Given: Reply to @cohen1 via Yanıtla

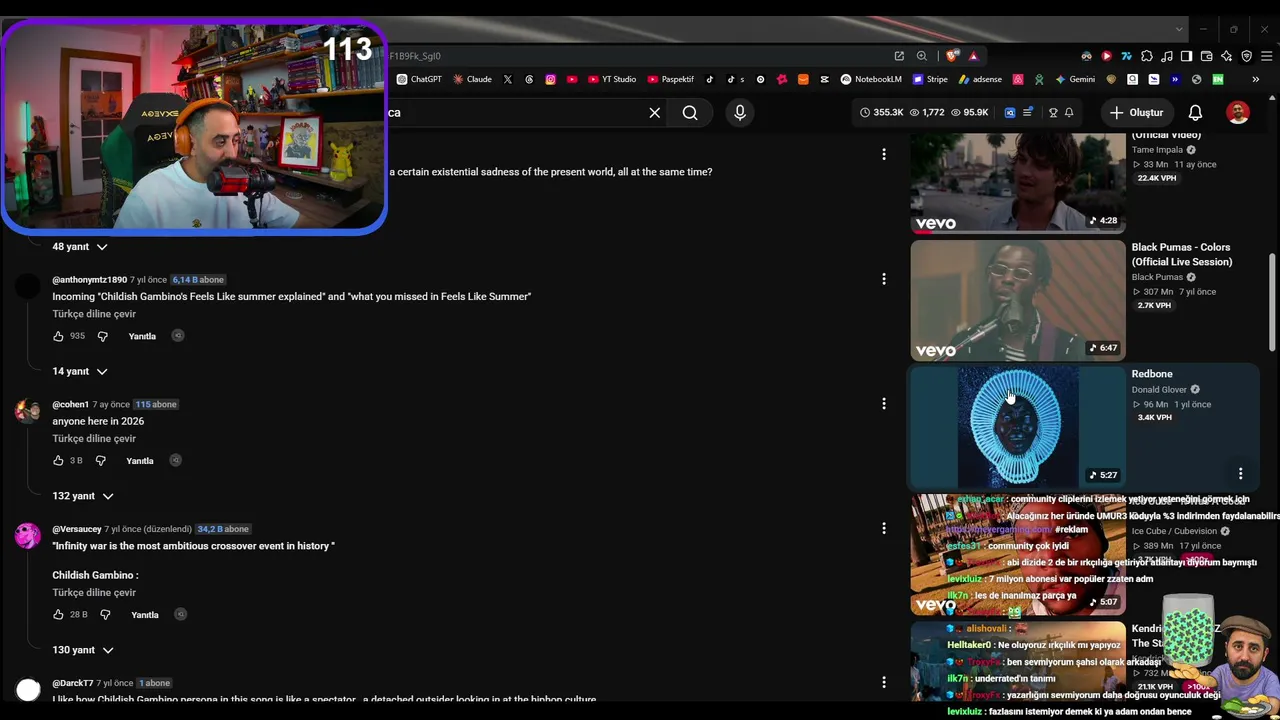Looking at the screenshot, I should click(x=140, y=461).
